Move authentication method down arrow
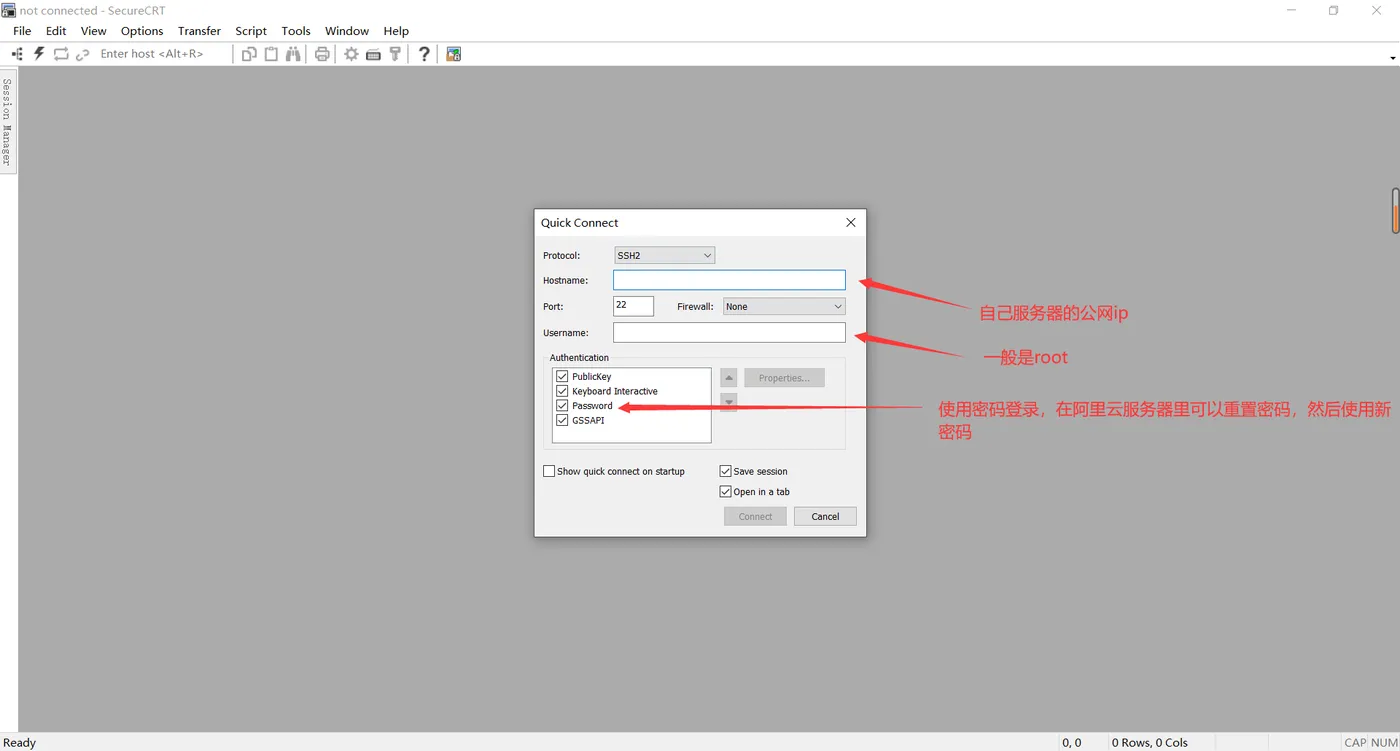Screen dimensions: 1400x751 [x=729, y=402]
